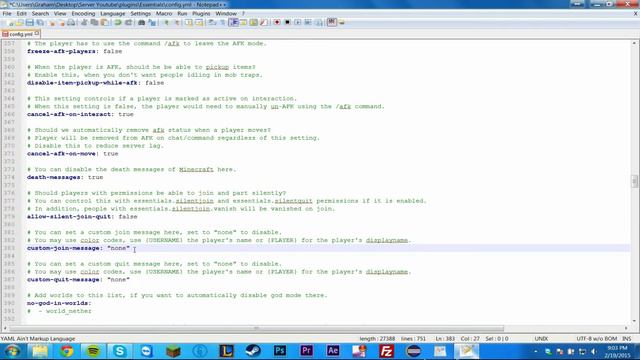Image resolution: width=640 pixels, height=360 pixels.
Task: Click the 'freeze-afk-players' key
Action: point(61,51)
